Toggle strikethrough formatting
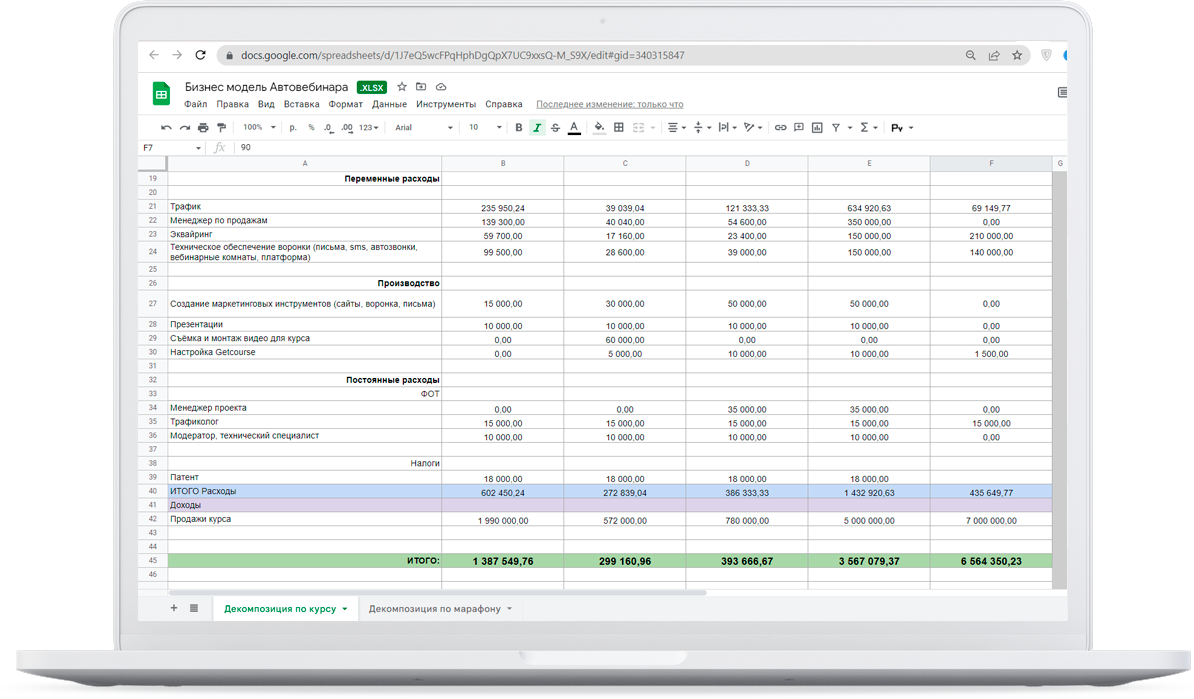1194x699 pixels. pyautogui.click(x=555, y=128)
